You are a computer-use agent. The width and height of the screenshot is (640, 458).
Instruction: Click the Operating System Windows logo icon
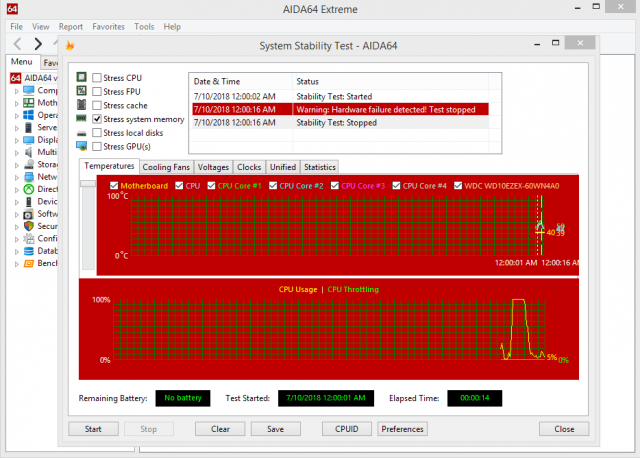pos(30,115)
